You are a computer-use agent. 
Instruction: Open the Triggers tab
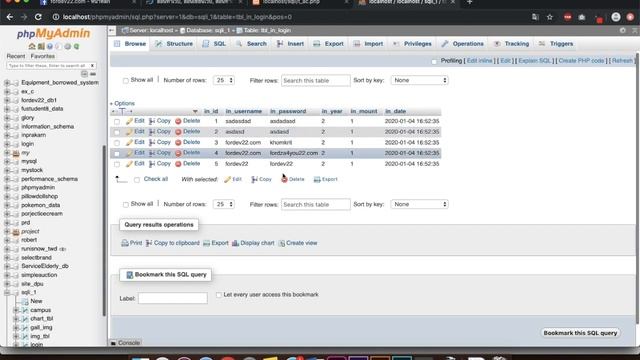point(556,44)
